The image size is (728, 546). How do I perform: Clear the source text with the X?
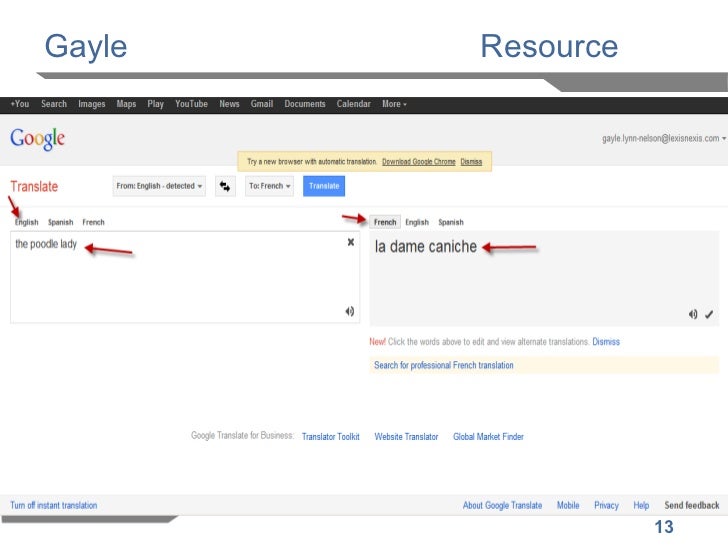coord(351,242)
